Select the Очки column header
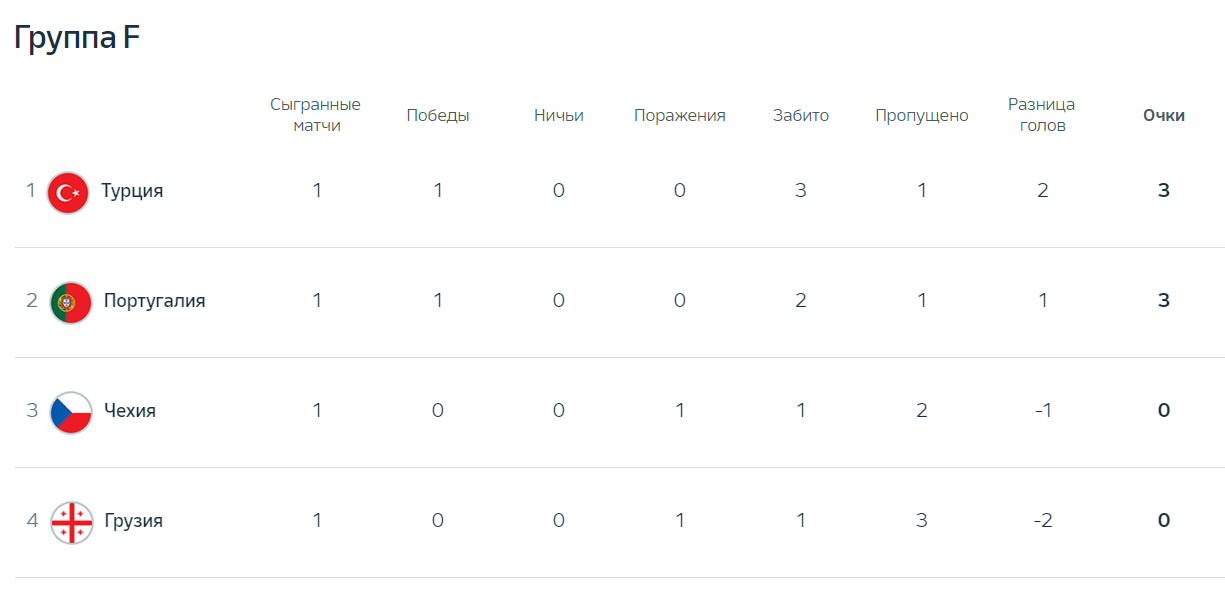 [1164, 115]
